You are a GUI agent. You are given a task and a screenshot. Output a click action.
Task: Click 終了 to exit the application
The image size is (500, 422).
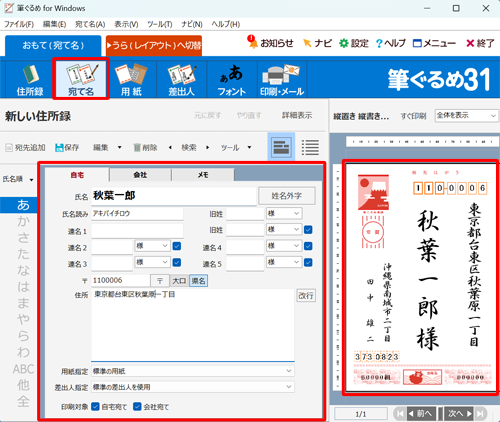(480, 43)
